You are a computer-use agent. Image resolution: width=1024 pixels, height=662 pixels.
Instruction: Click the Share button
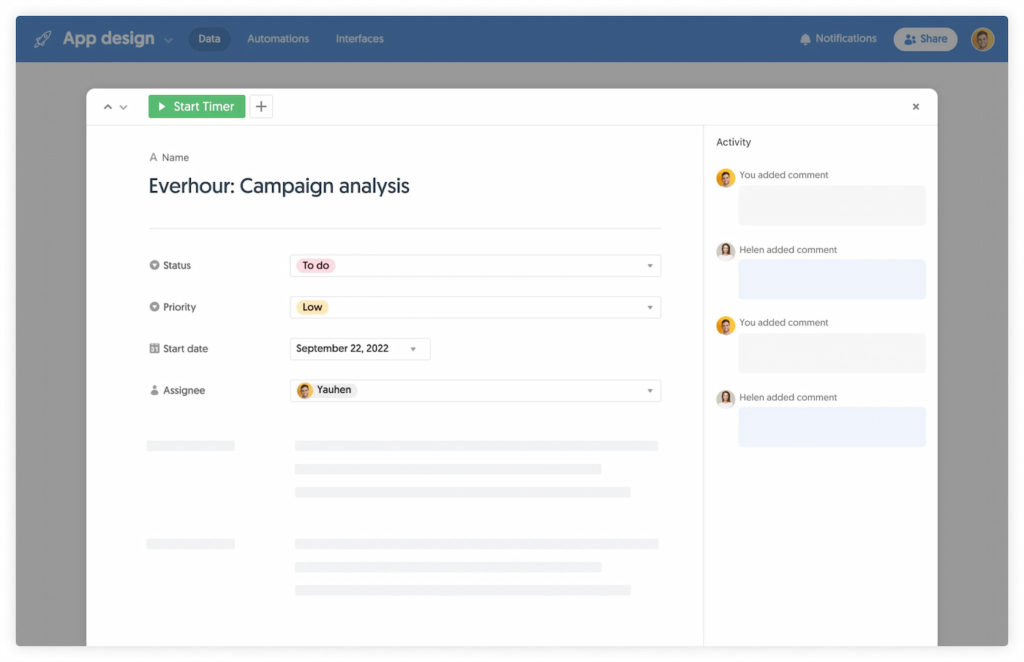click(x=924, y=39)
